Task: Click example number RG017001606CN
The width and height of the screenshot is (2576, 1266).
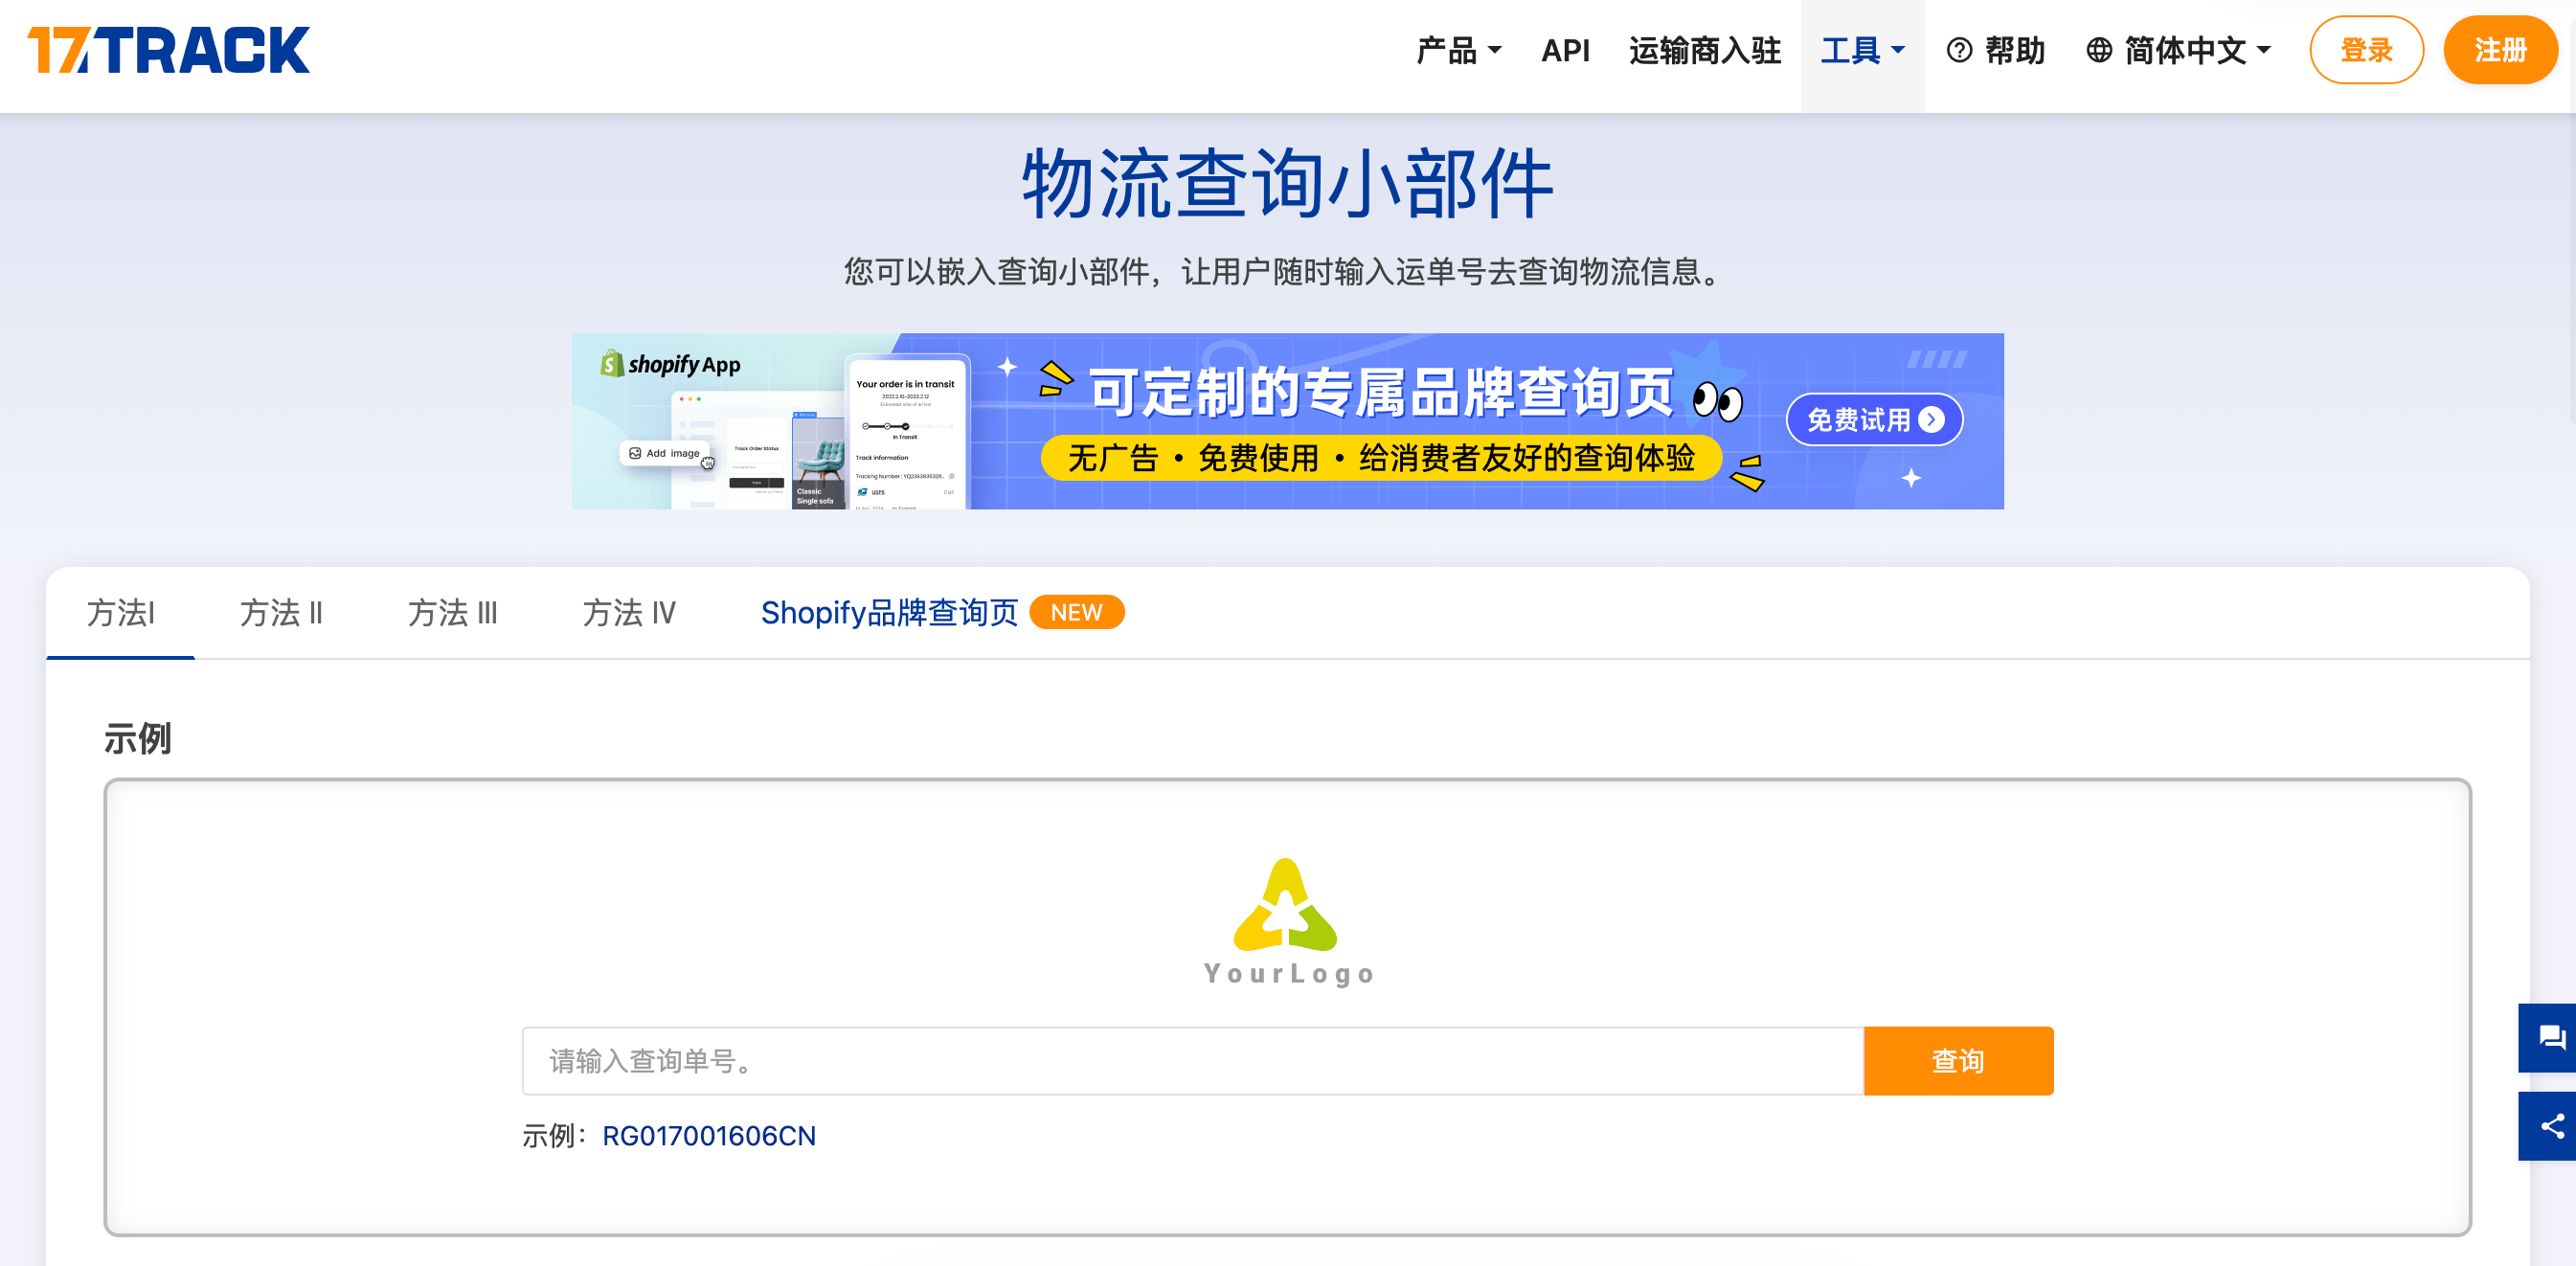Action: 708,1136
